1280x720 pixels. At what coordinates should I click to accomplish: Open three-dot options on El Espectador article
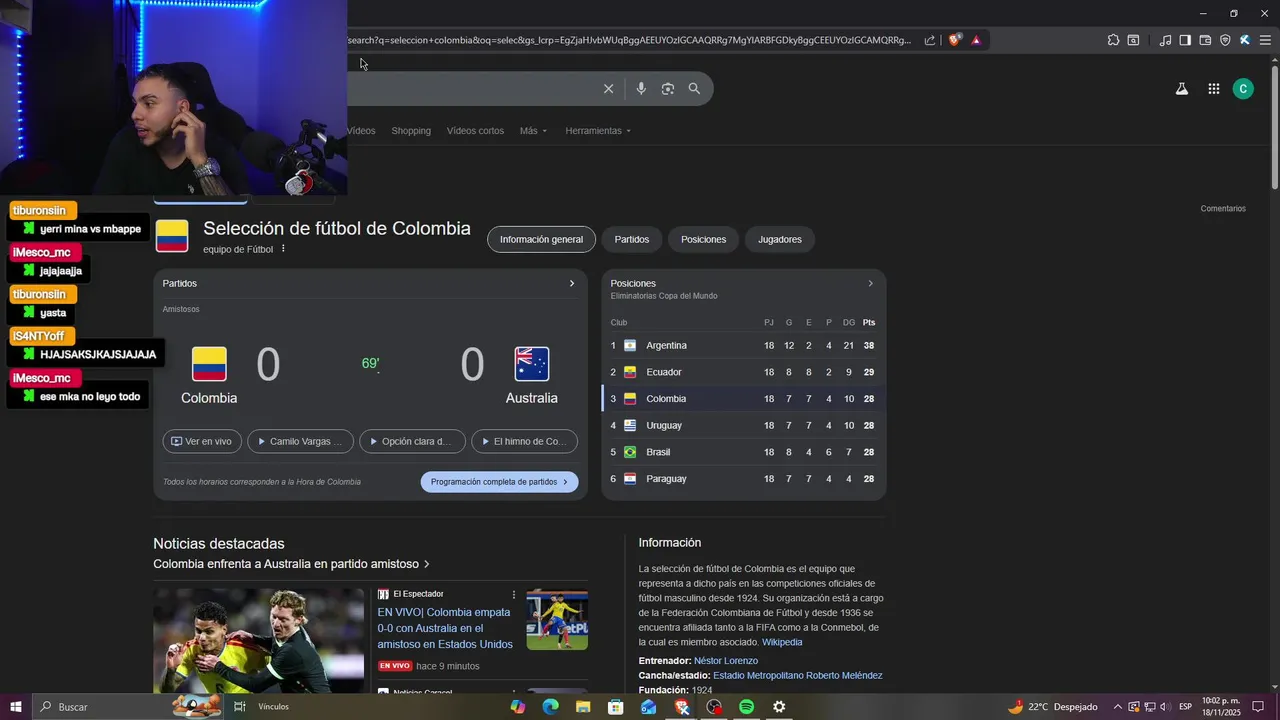tap(514, 594)
